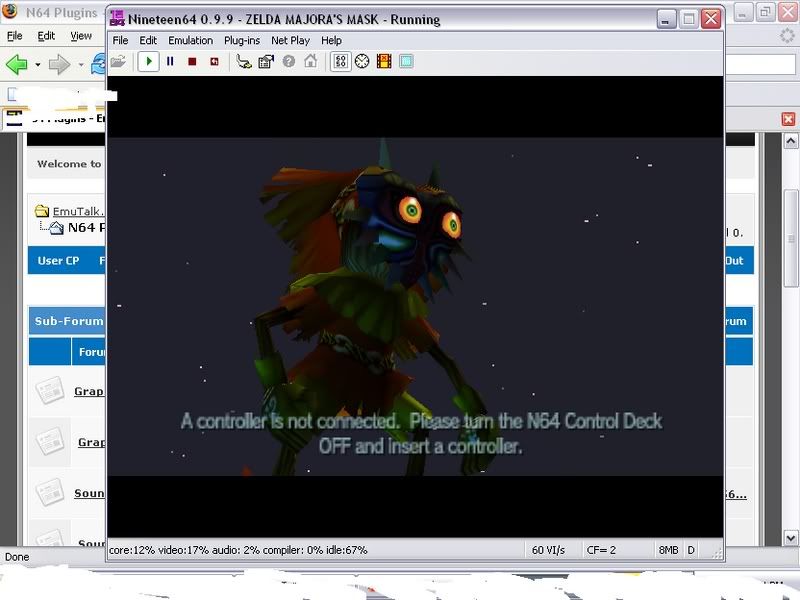Click 'D' status bar entry

(x=691, y=550)
